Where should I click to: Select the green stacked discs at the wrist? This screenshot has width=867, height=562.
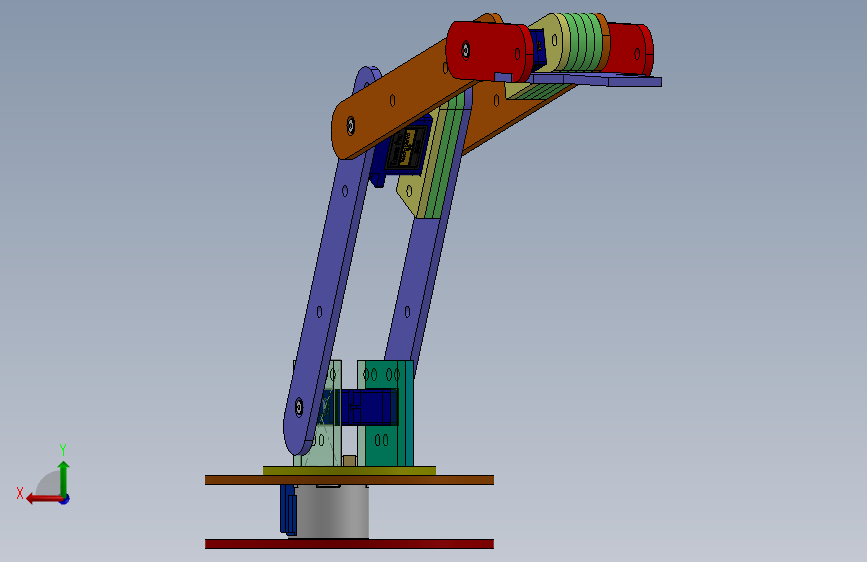tap(582, 42)
